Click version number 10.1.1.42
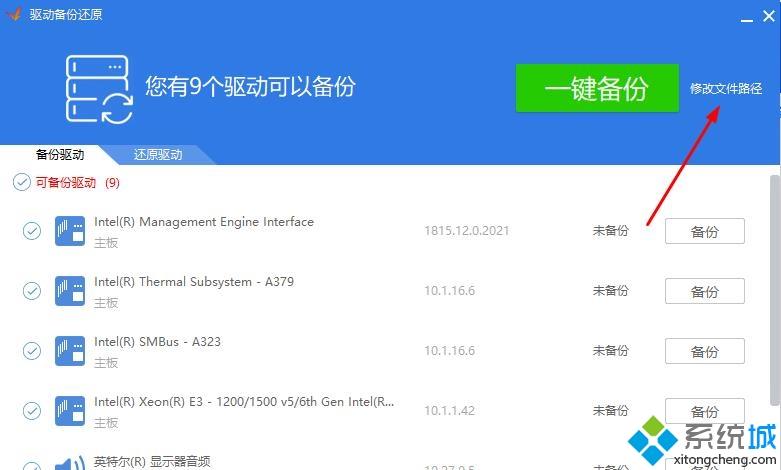 coord(449,411)
